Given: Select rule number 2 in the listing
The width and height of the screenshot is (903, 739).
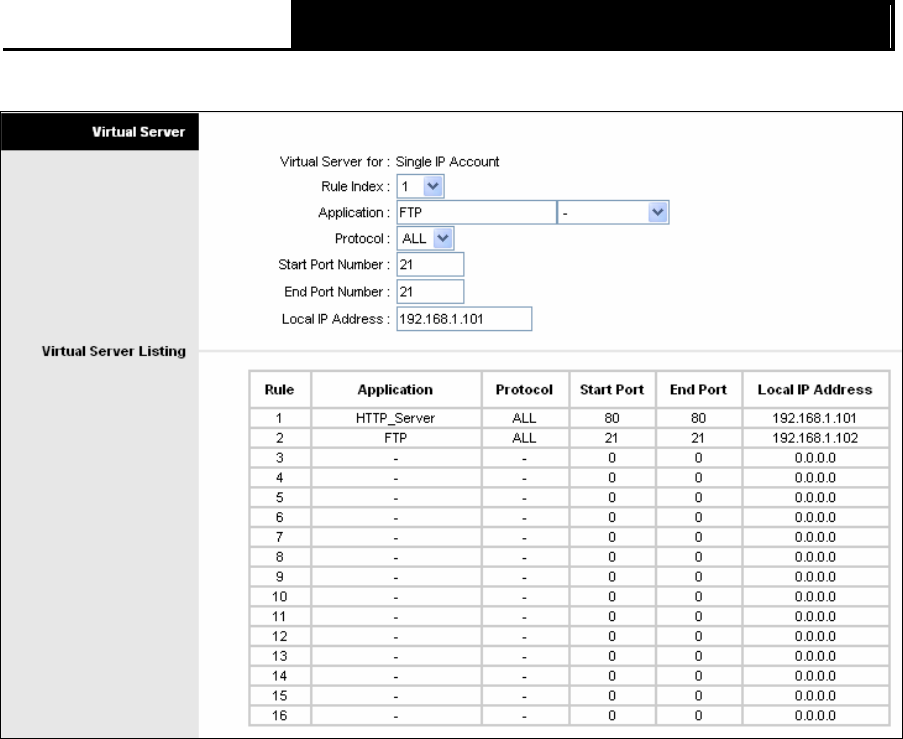Looking at the screenshot, I should (x=279, y=438).
